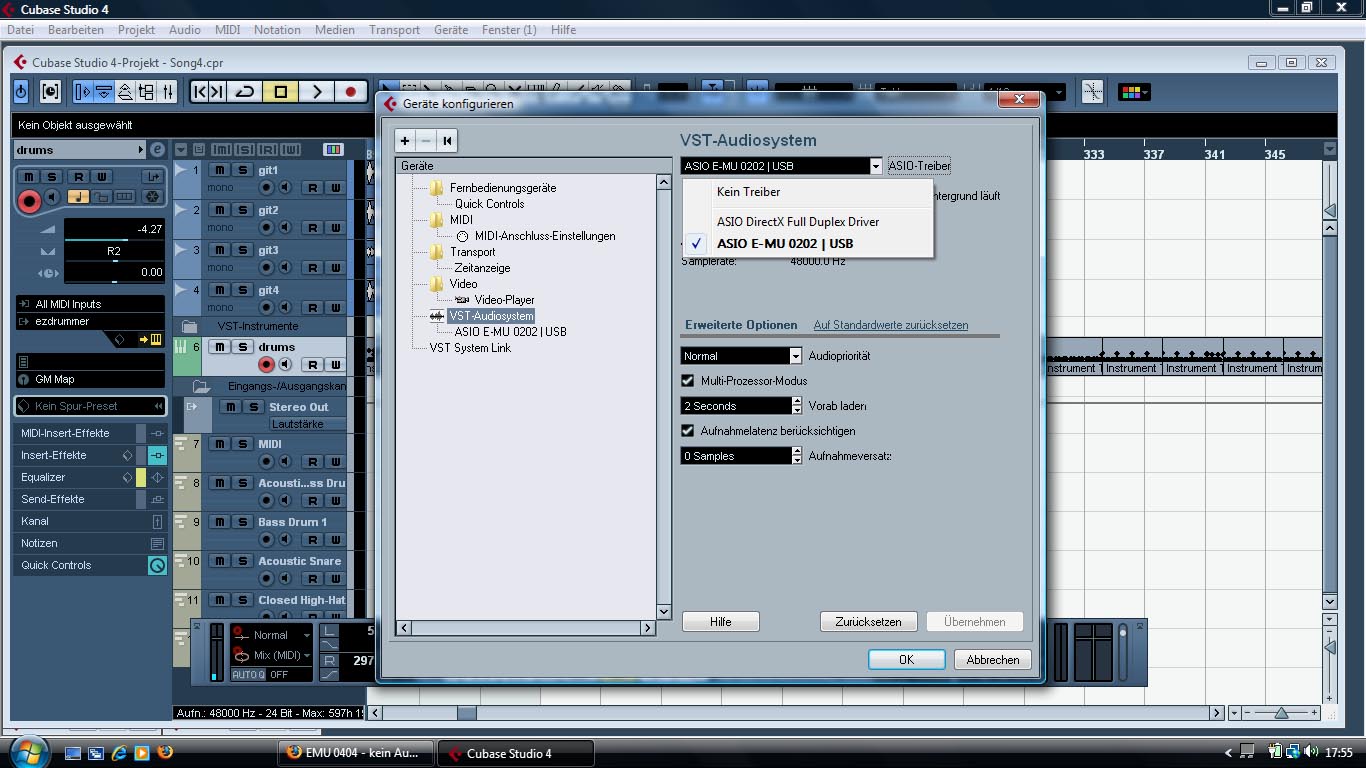Click the Stop transport button
Viewport: 1366px width, 768px height.
point(281,92)
